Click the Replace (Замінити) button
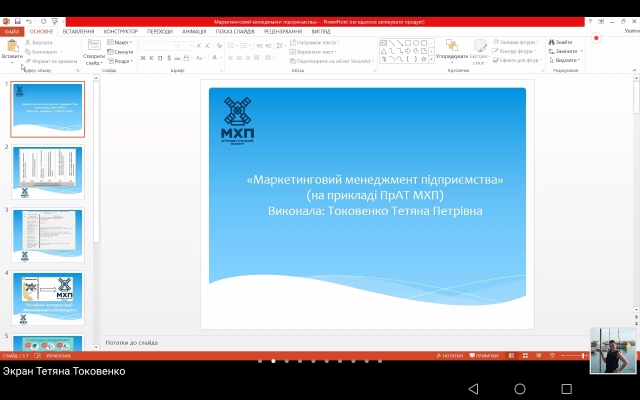The image size is (640, 400). pos(562,51)
